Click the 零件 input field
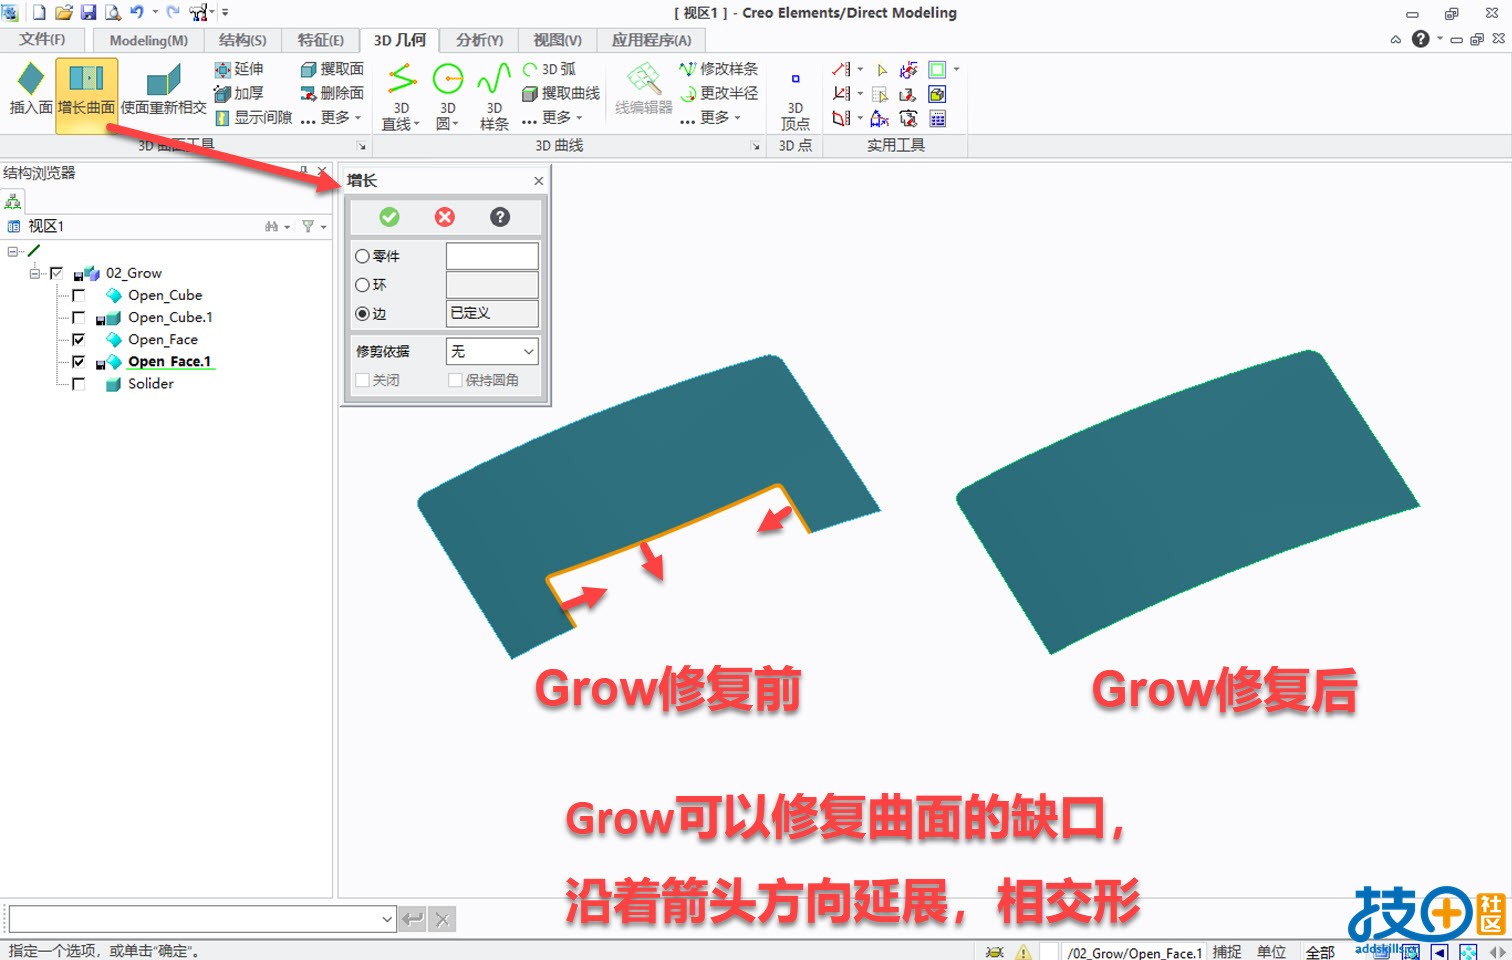This screenshot has width=1512, height=960. [x=492, y=256]
